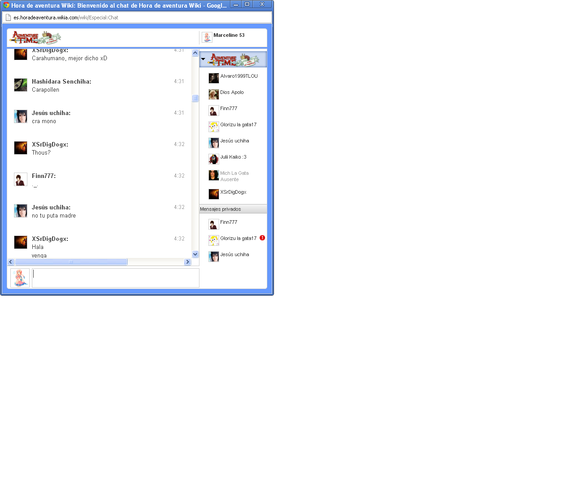This screenshot has width=575, height=480.
Task: Click the Finn777 username in chat message
Action: point(44,176)
